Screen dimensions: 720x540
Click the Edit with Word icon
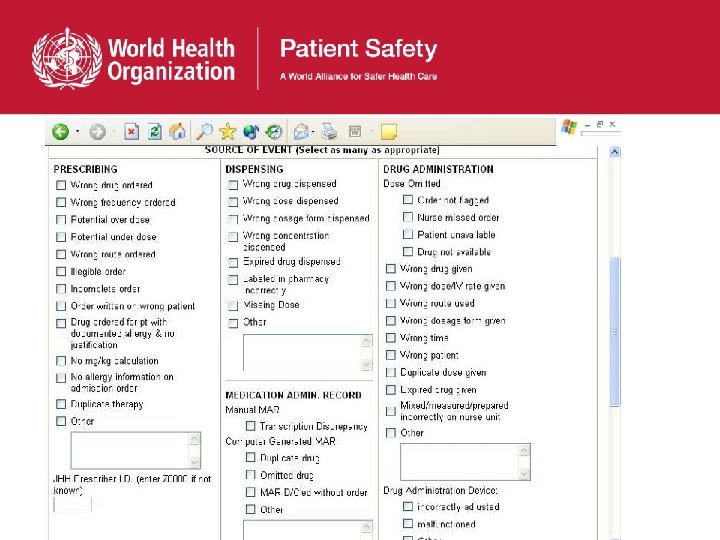point(355,132)
